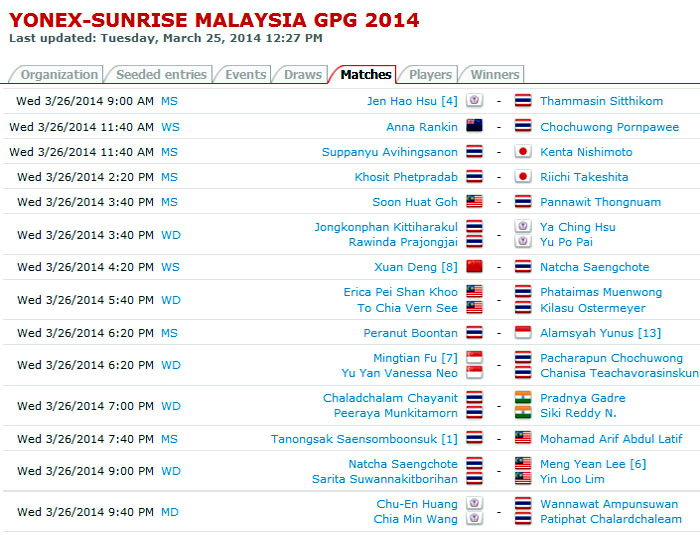Open Kenta Nishimoto player link
700x535 pixels.
586,152
